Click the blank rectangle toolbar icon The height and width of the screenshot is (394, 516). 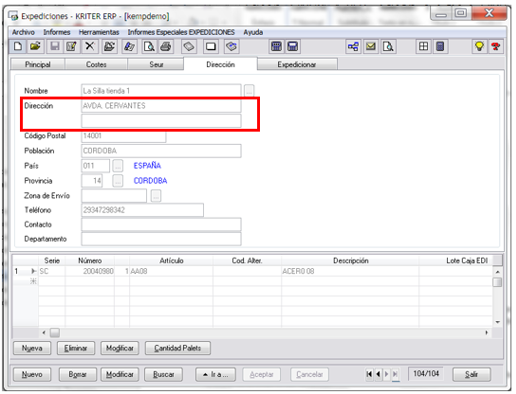point(211,46)
